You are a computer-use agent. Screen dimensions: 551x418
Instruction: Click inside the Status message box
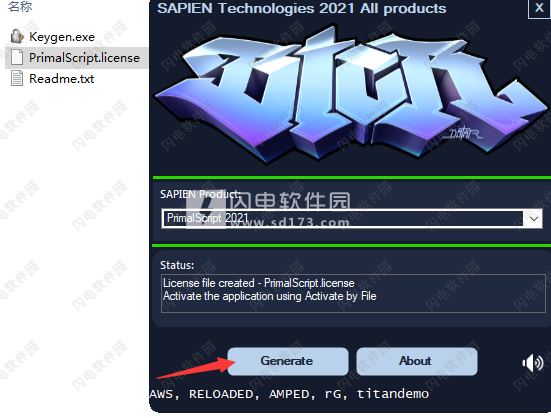click(x=353, y=293)
